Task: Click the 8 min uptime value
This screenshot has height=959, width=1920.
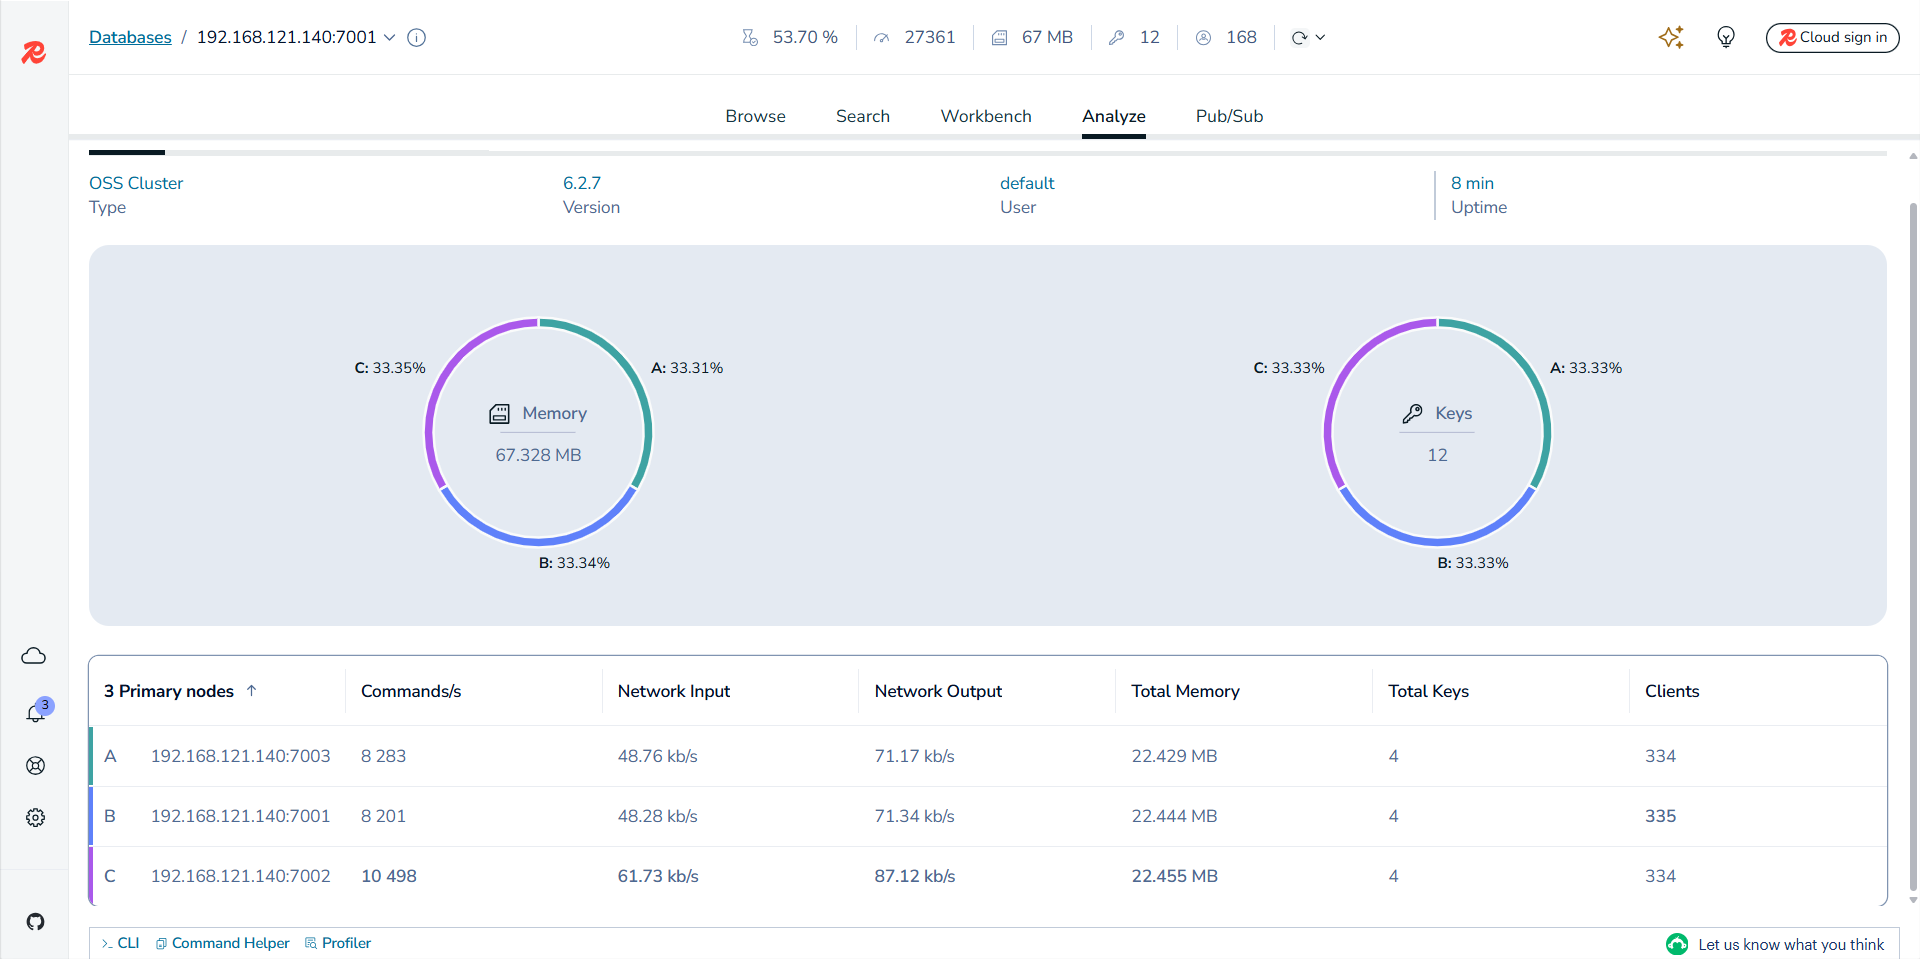Action: tap(1472, 183)
